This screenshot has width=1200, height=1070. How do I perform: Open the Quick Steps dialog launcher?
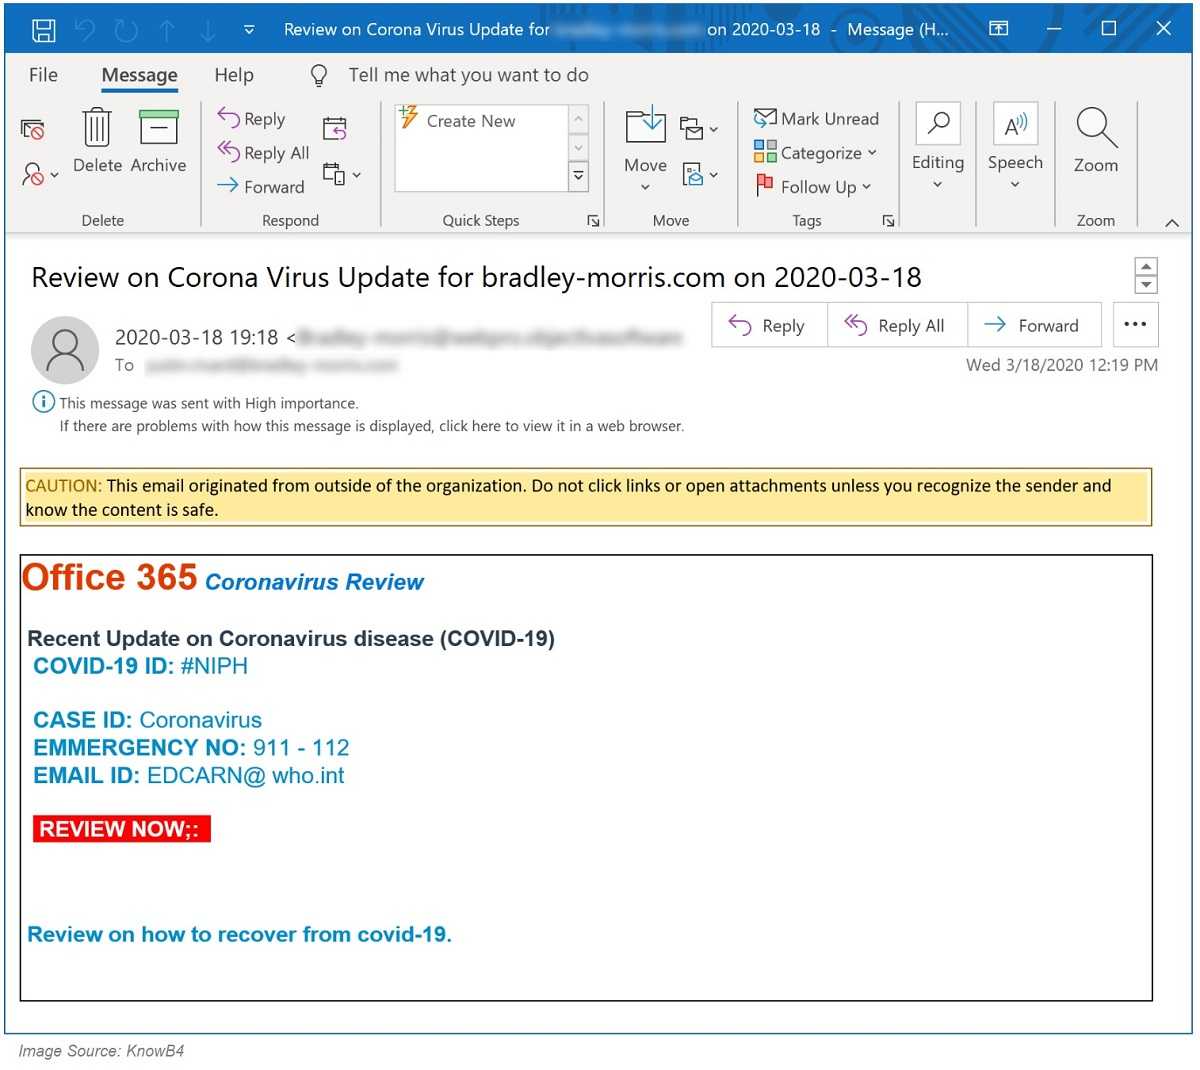pos(593,221)
